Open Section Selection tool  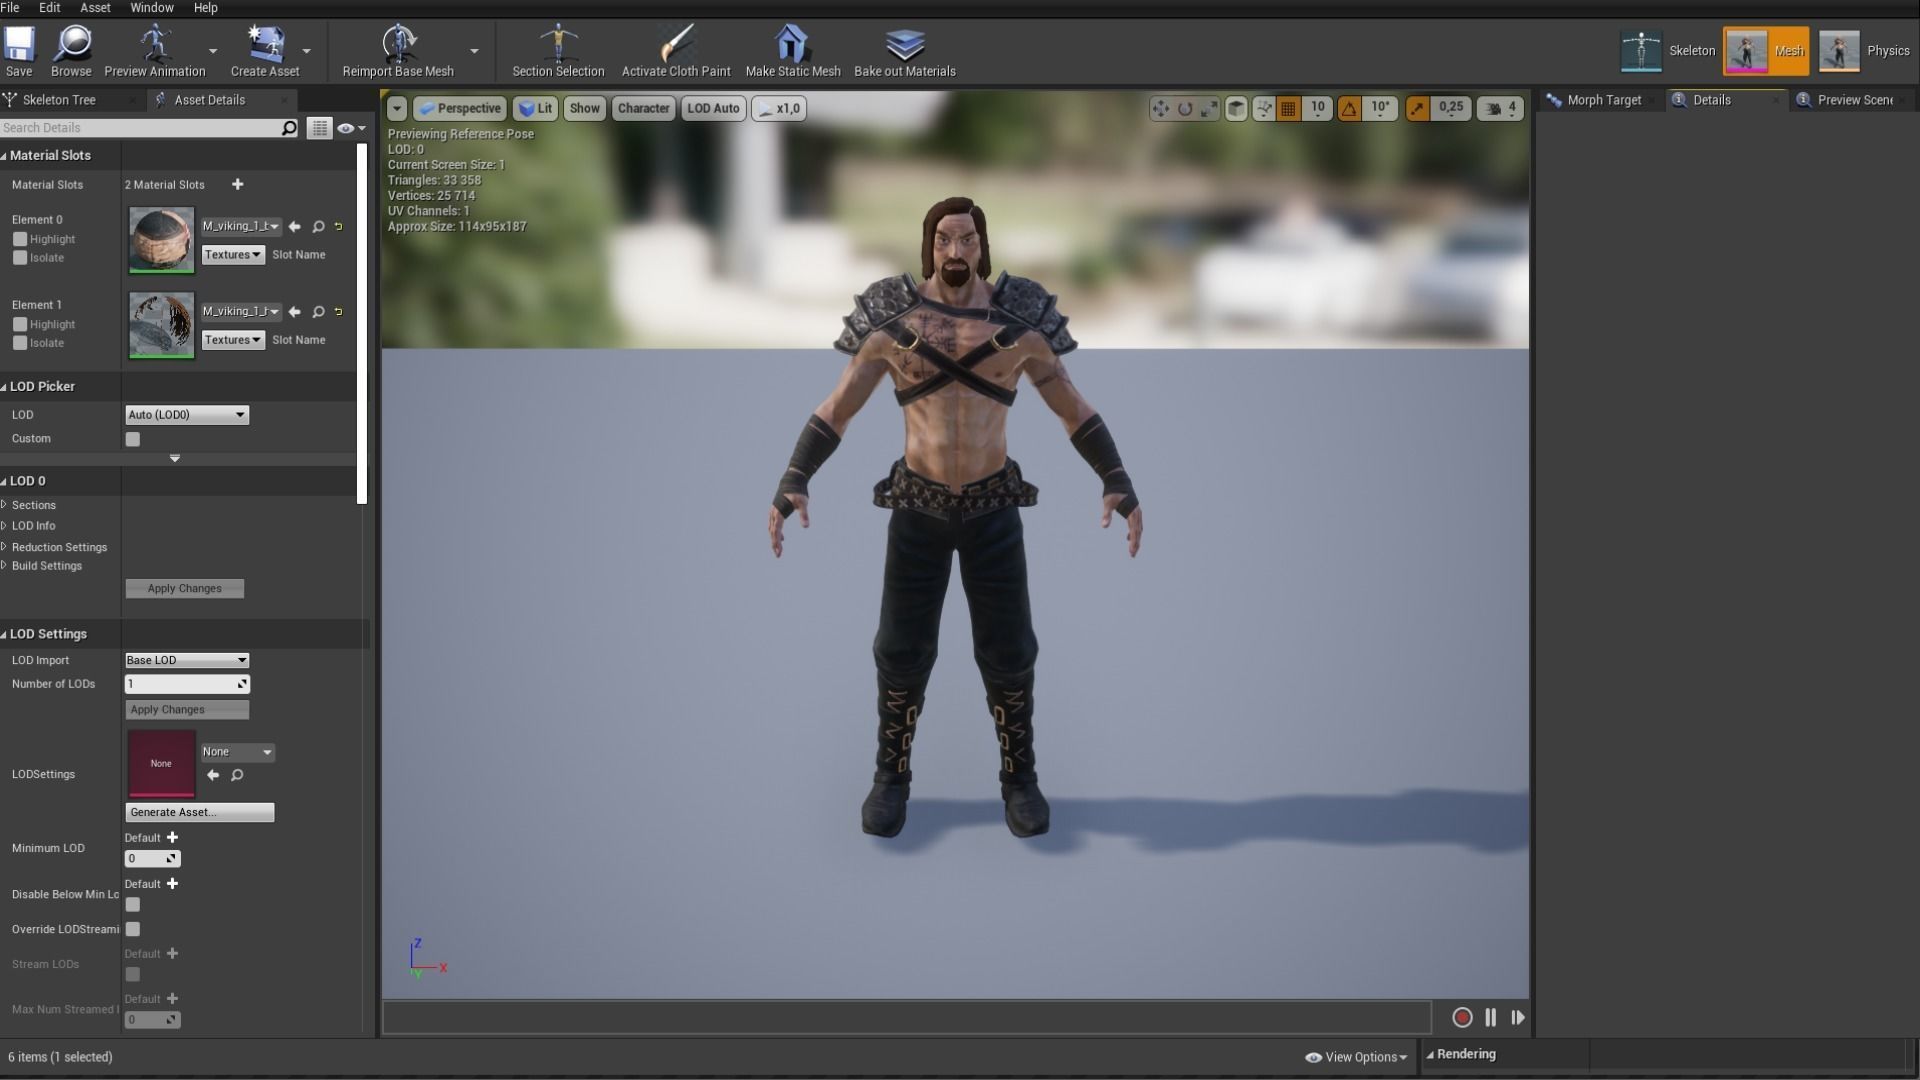(x=558, y=45)
